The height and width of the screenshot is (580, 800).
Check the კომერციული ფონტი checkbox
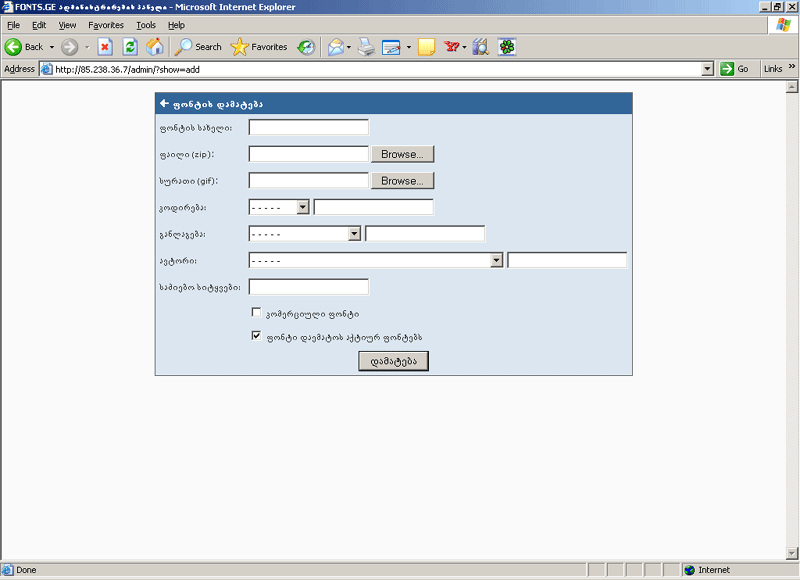[x=256, y=312]
